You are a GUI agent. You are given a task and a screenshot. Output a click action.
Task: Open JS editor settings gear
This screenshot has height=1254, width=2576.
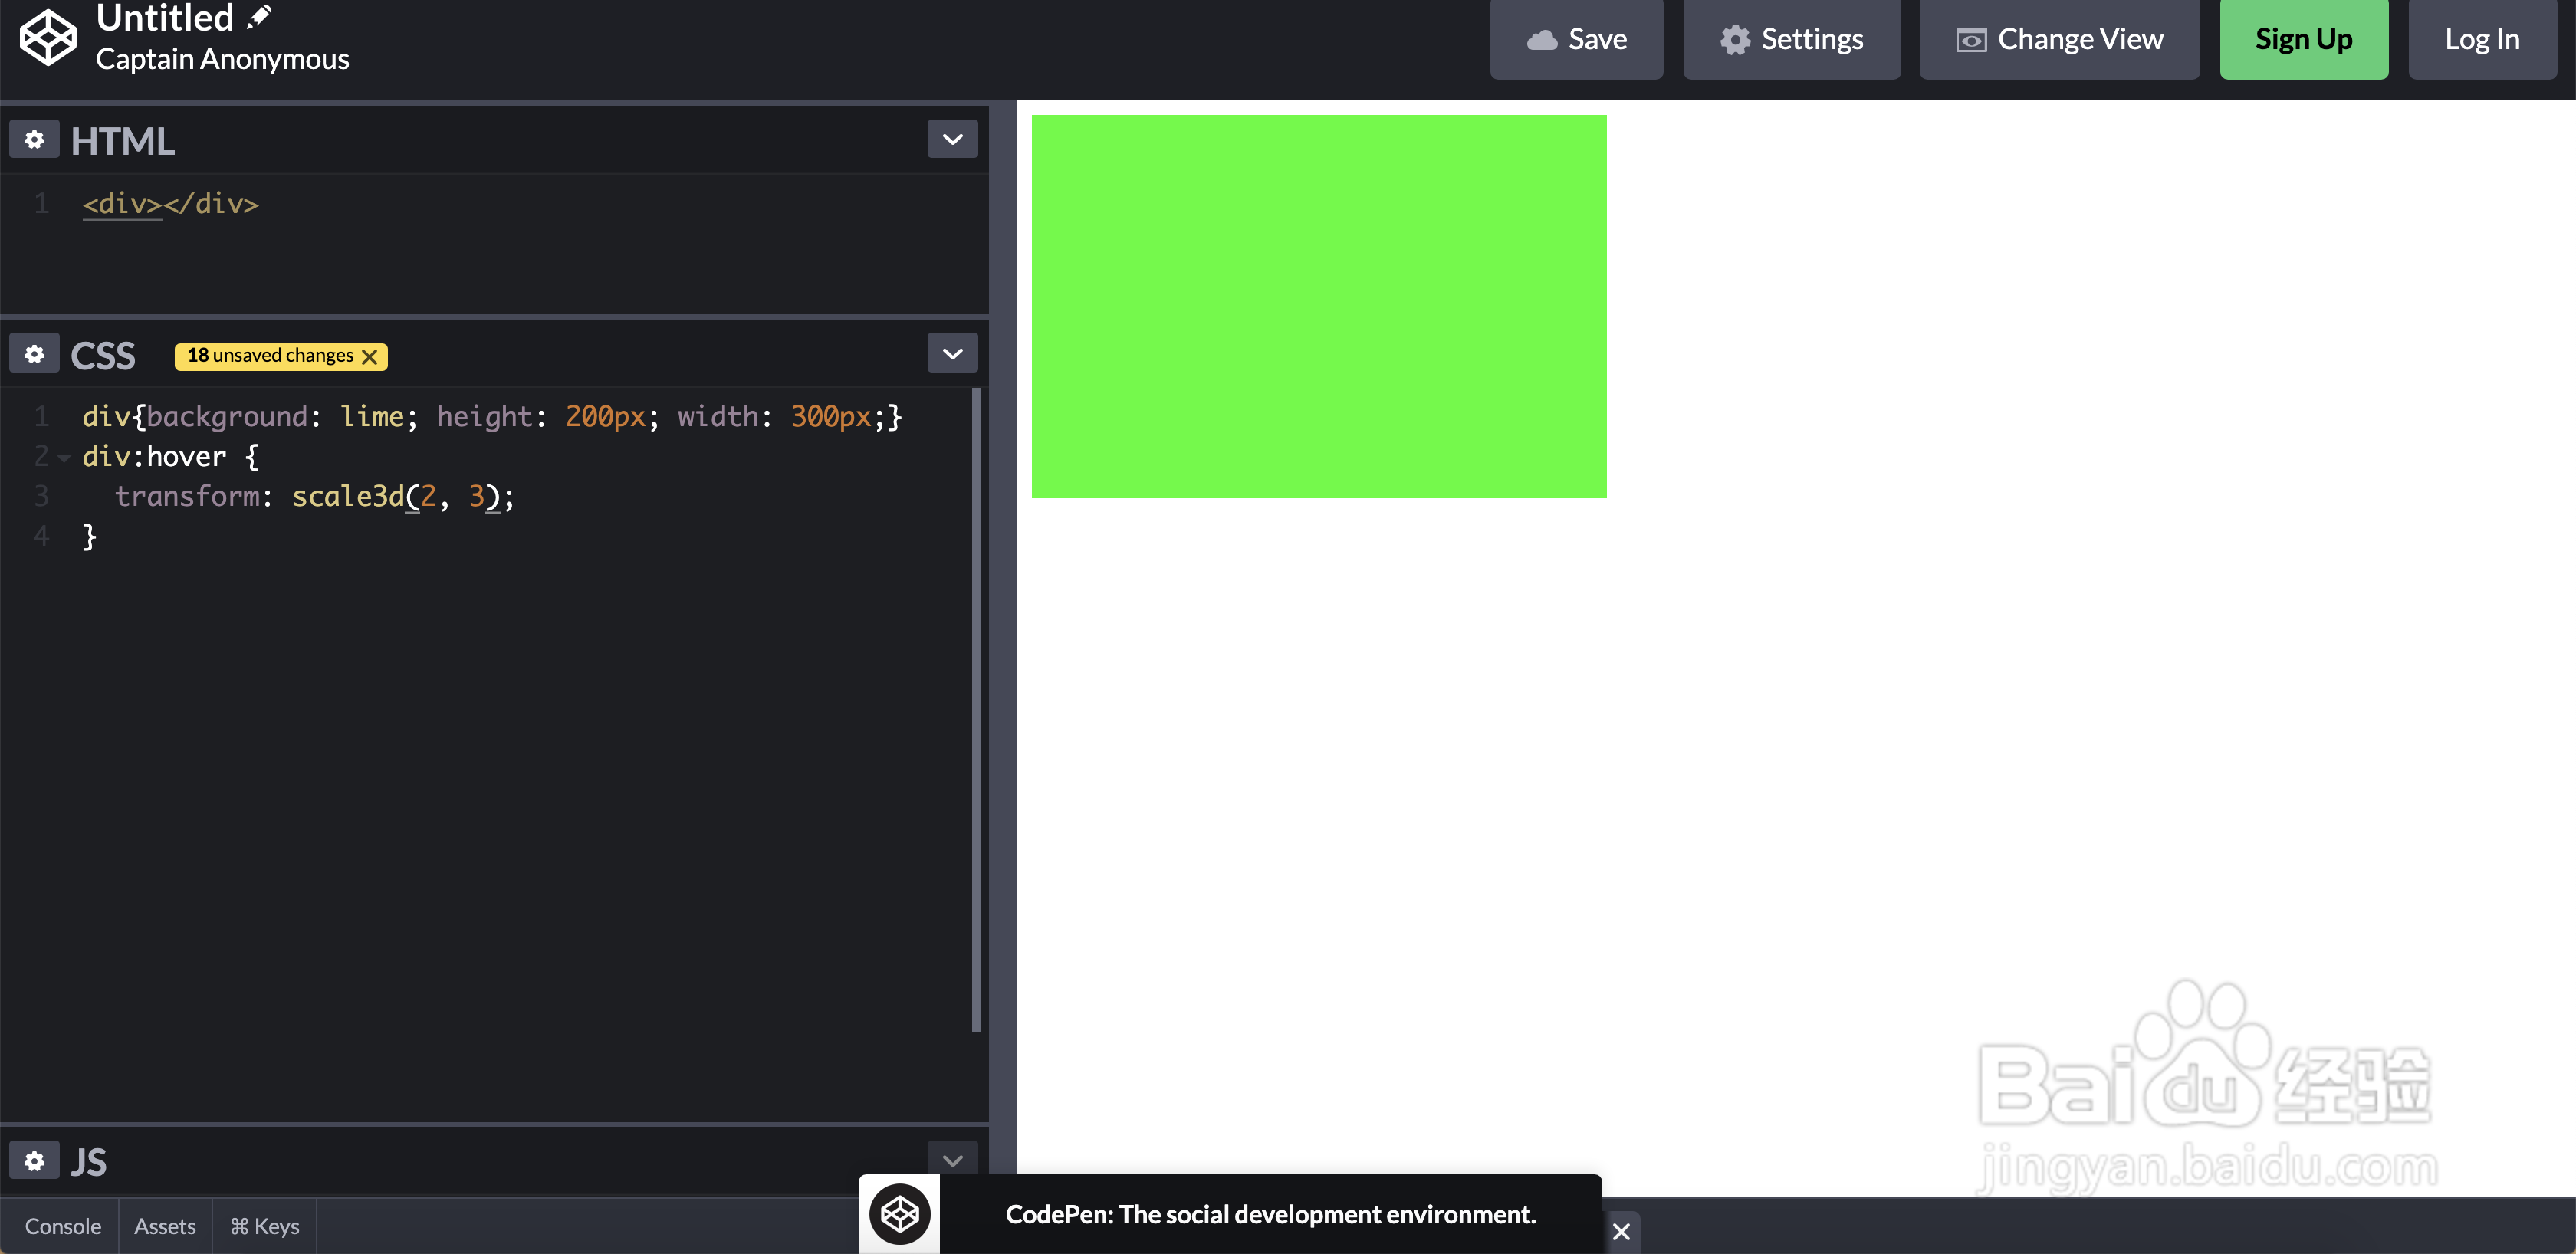(35, 1161)
